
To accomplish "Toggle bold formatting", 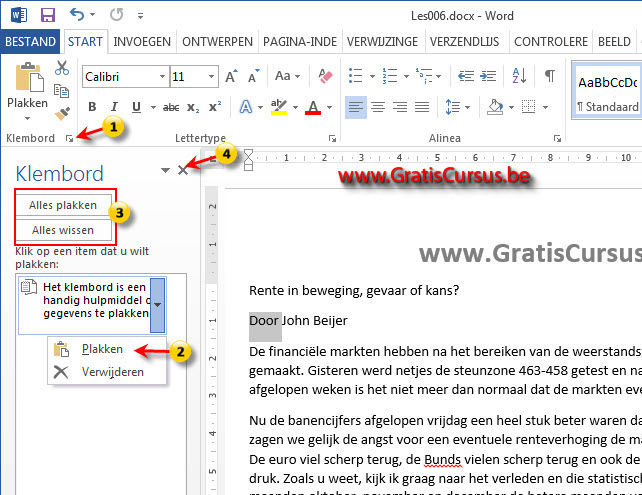I will (x=92, y=107).
